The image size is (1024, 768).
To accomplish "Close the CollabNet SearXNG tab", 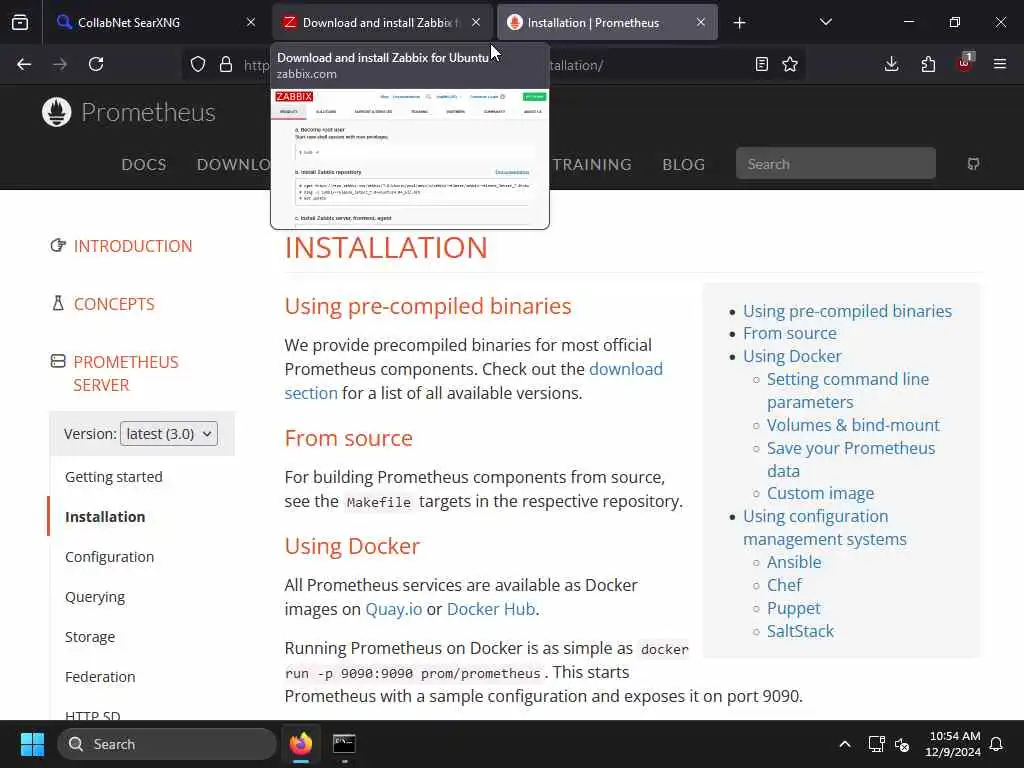I will click(x=251, y=22).
